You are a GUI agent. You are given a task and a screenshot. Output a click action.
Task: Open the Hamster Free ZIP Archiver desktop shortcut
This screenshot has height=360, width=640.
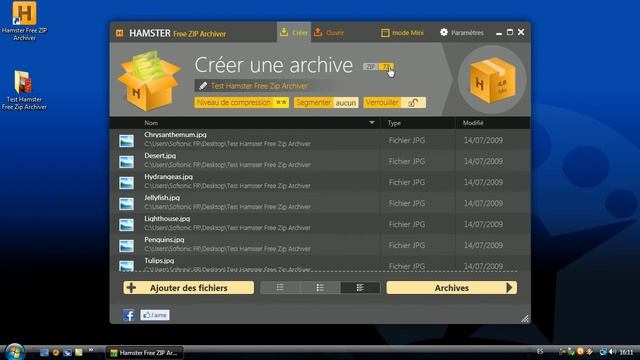(x=24, y=20)
